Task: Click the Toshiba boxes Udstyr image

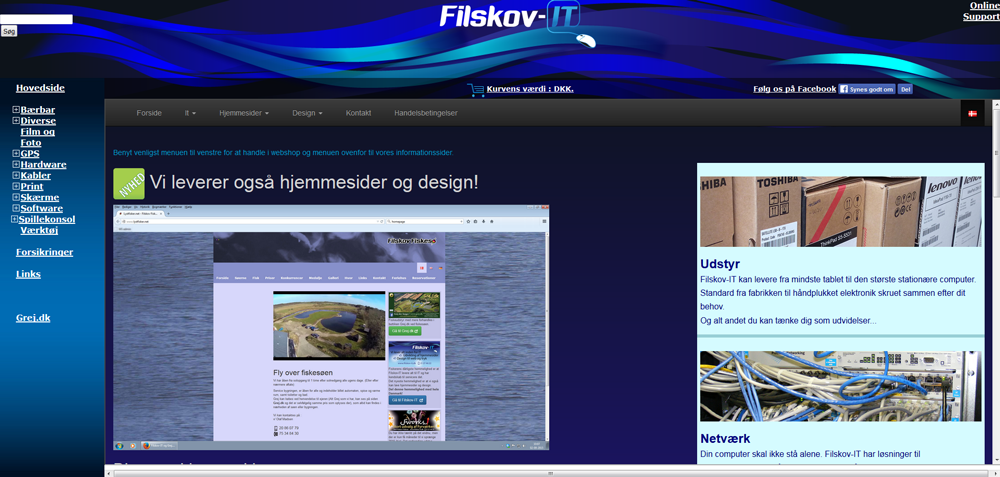Action: pyautogui.click(x=841, y=212)
